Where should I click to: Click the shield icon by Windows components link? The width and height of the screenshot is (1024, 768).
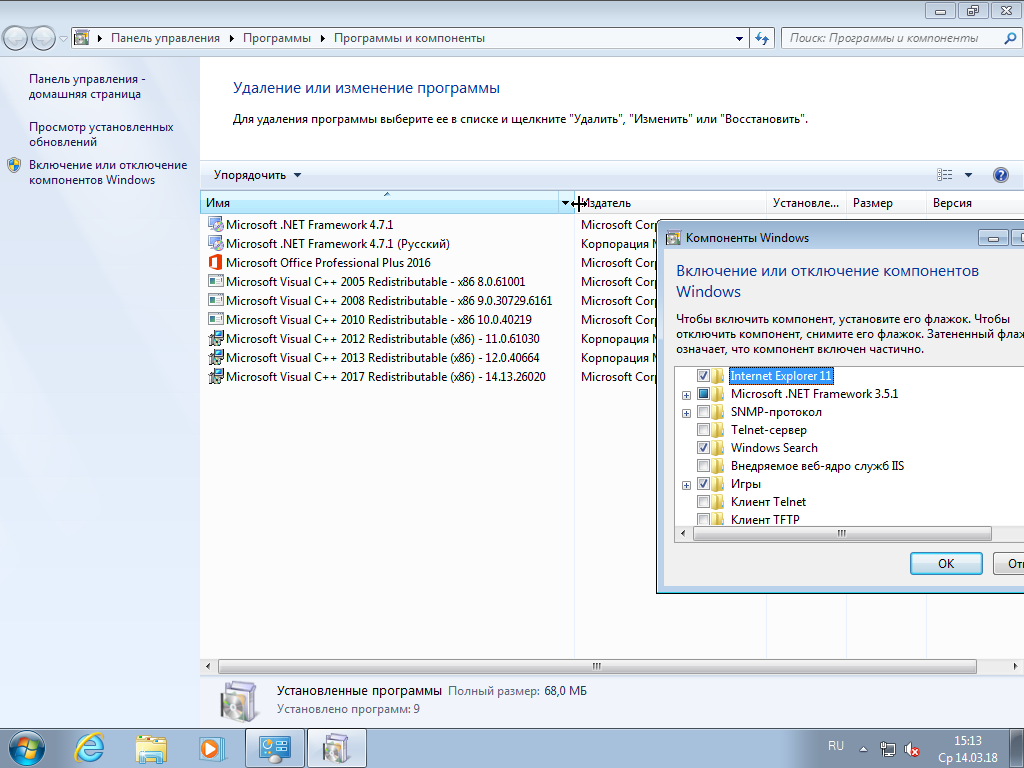click(14, 165)
